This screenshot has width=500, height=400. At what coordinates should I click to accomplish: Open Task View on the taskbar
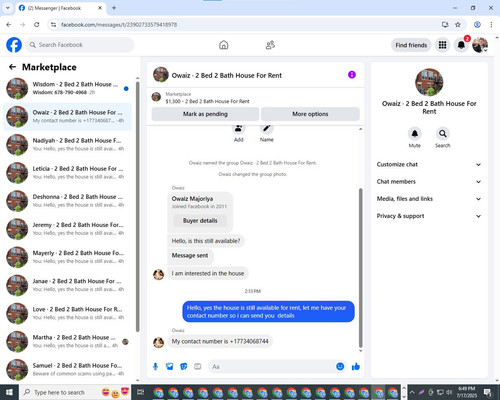pos(140,392)
